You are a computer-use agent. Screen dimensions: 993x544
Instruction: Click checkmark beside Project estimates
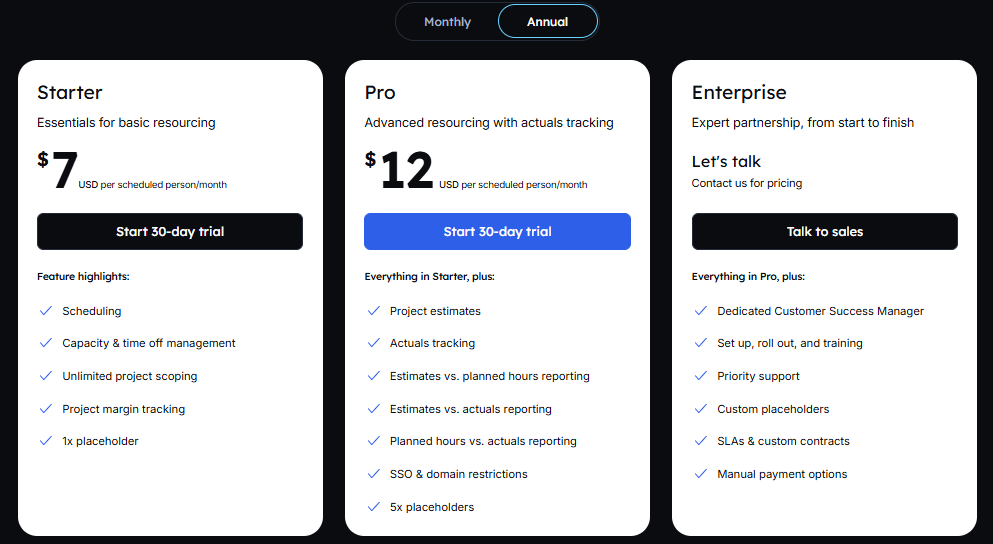click(373, 311)
